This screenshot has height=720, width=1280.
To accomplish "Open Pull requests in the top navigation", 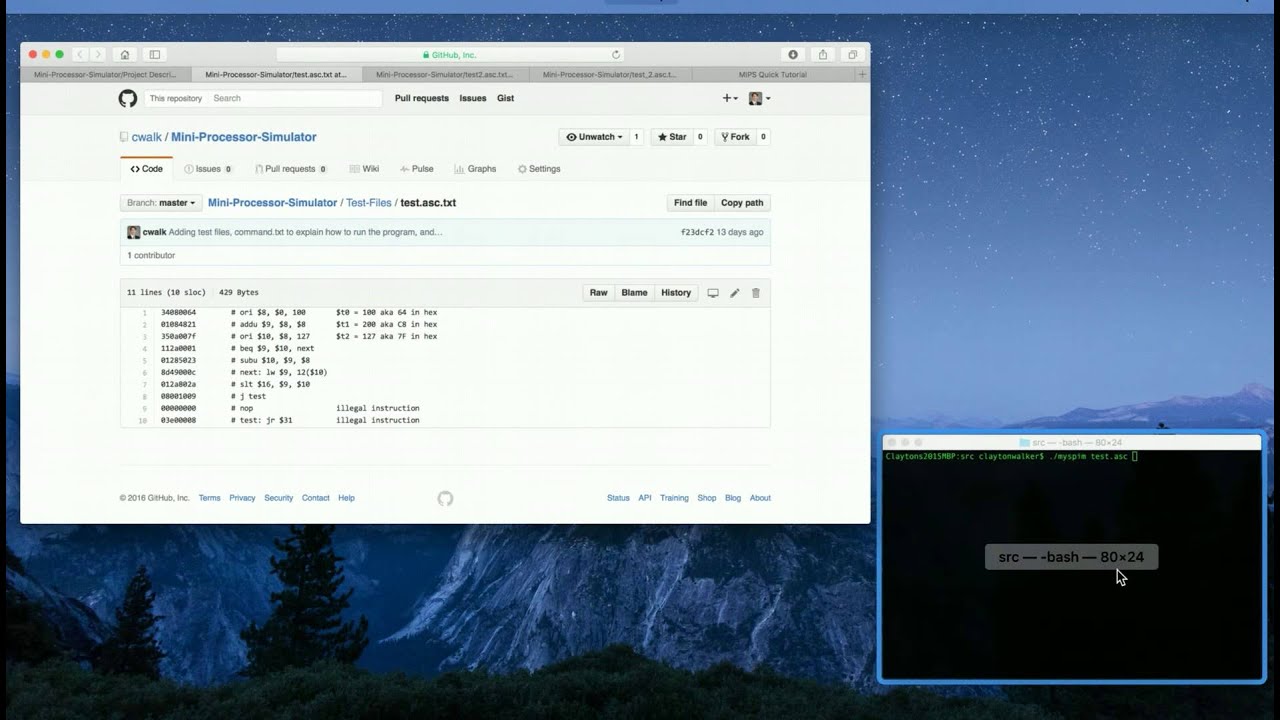I will point(422,98).
